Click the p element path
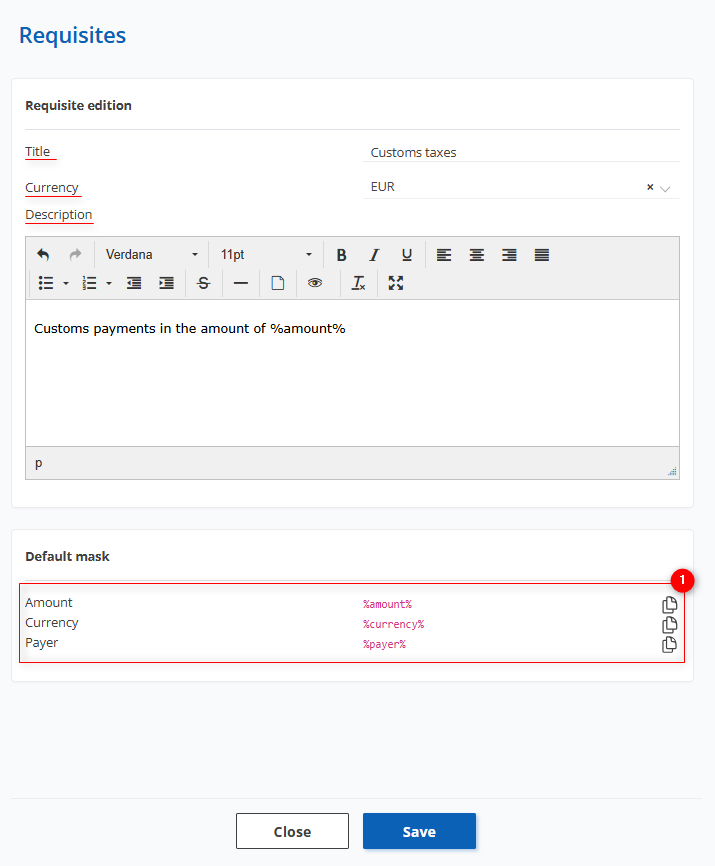The width and height of the screenshot is (715, 866). tap(38, 463)
